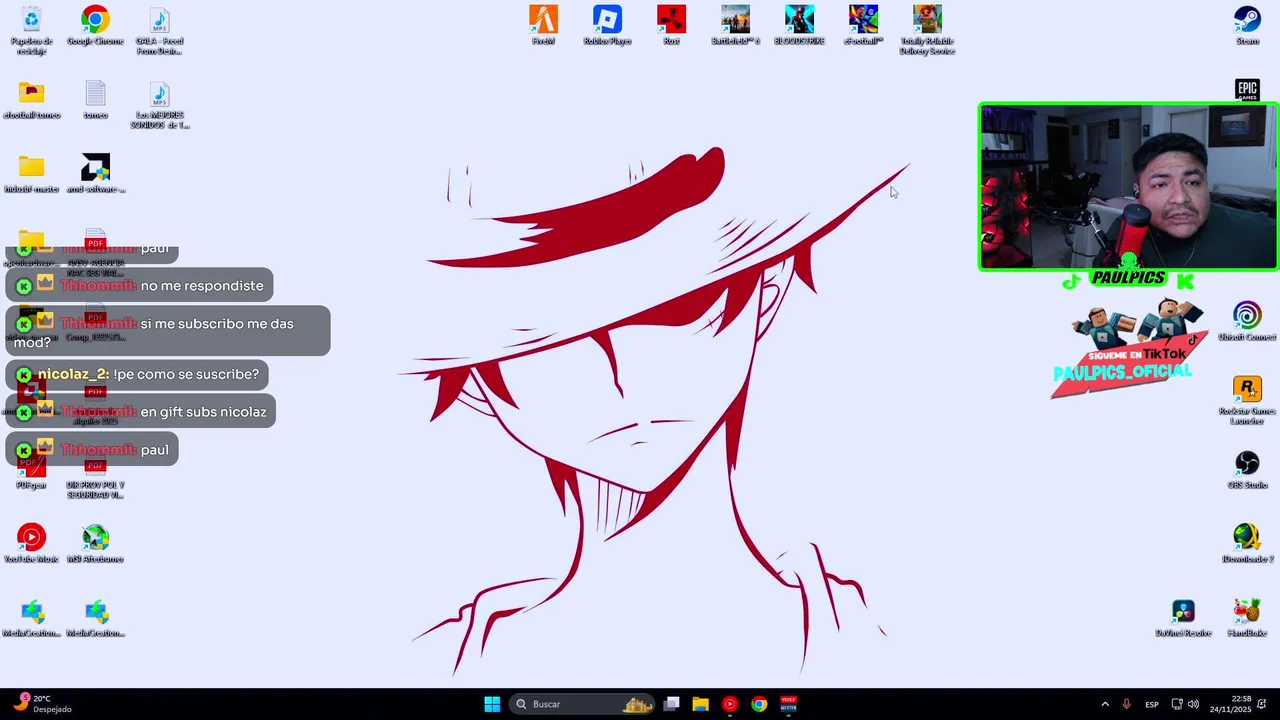The height and width of the screenshot is (720, 1280).
Task: Select the Google Chrome desktop shortcut
Action: click(x=95, y=26)
